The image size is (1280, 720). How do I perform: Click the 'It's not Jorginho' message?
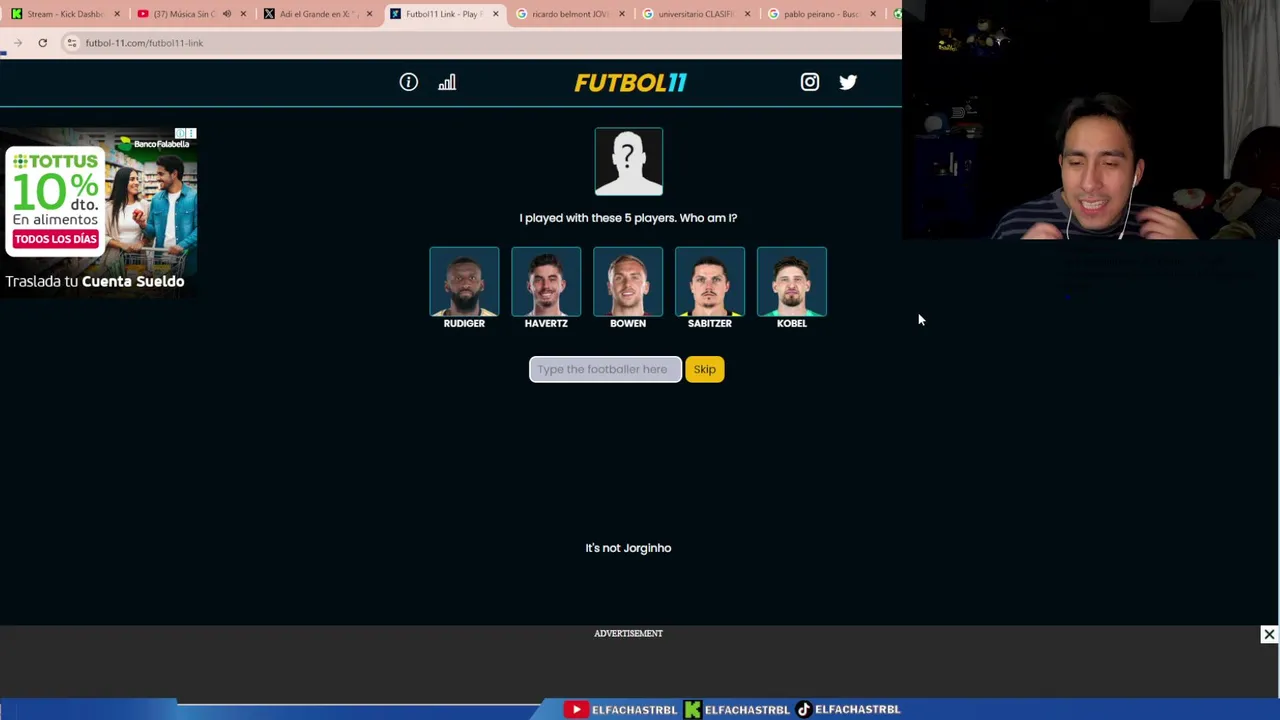[x=628, y=548]
